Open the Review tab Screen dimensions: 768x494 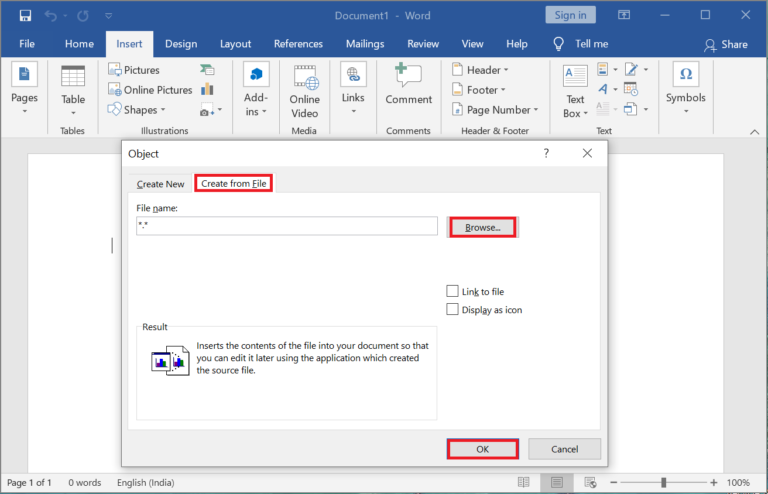[423, 44]
